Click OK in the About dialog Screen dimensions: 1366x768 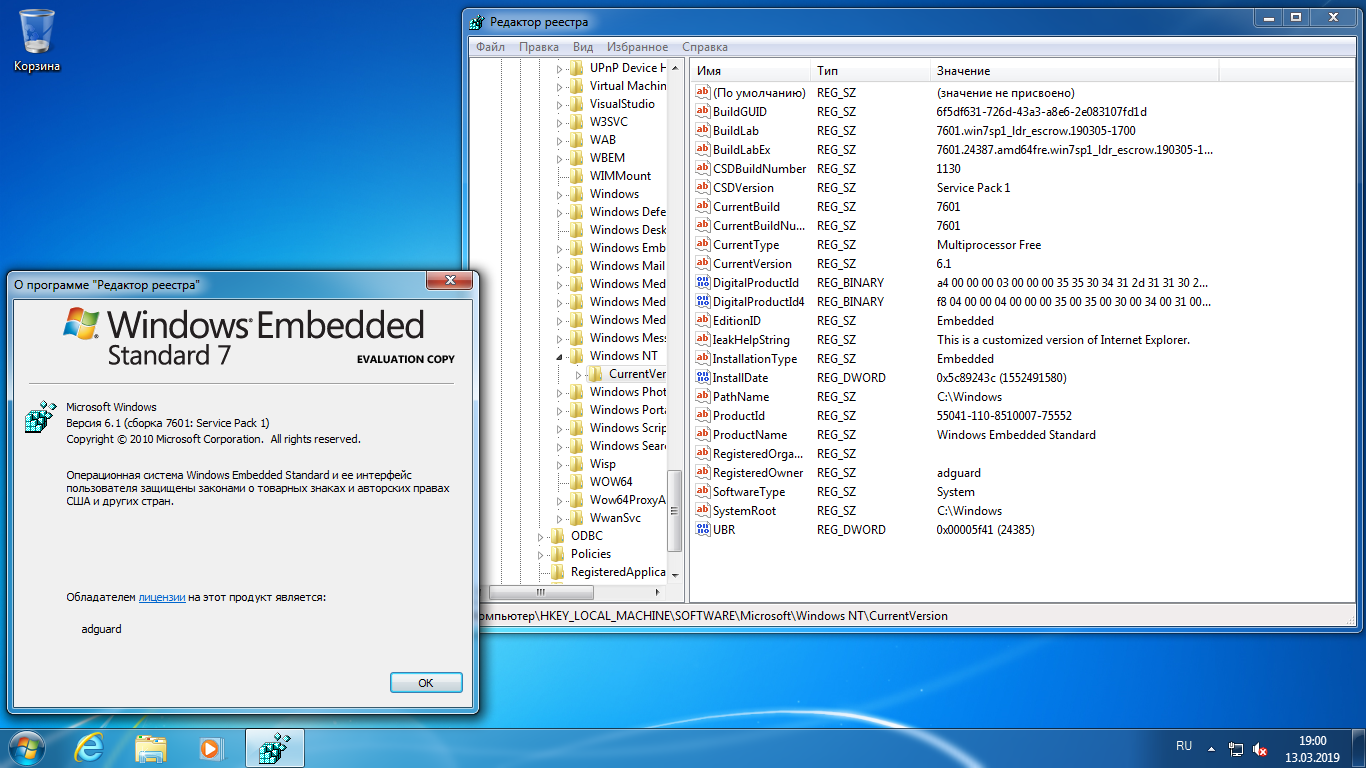pos(426,683)
